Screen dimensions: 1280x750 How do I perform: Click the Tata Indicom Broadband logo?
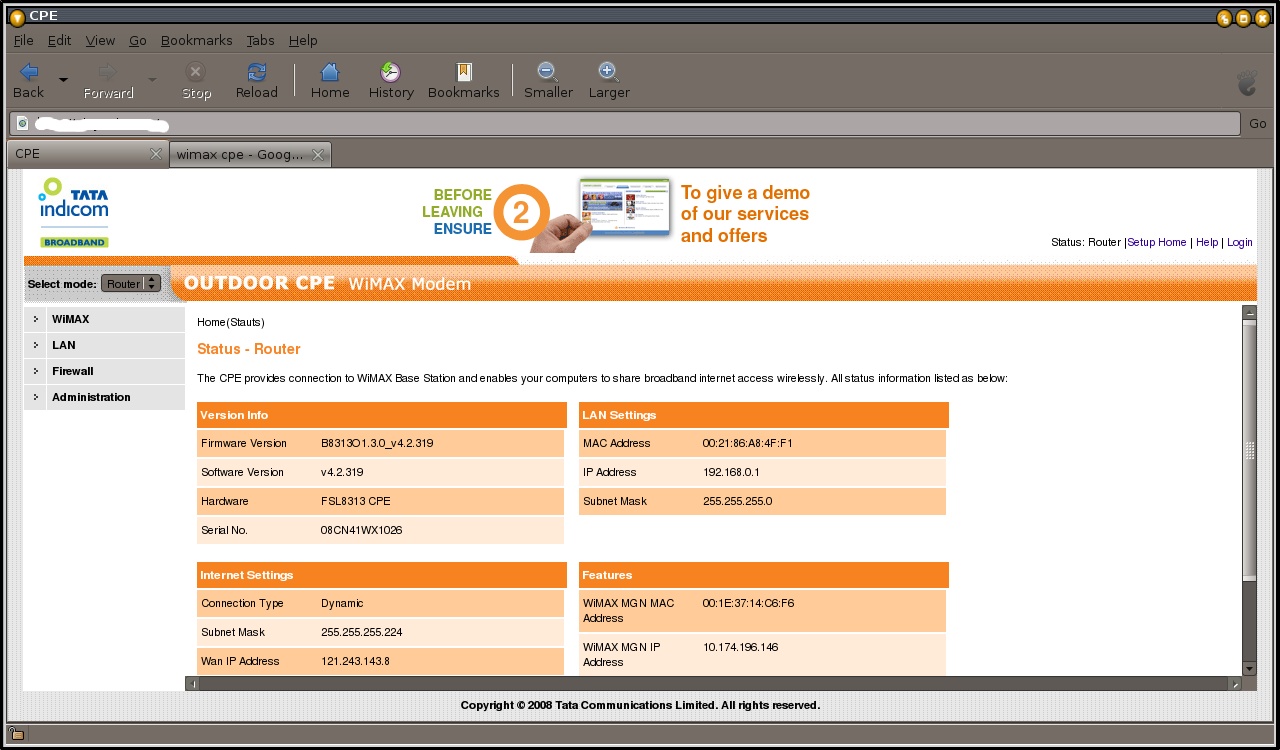pyautogui.click(x=74, y=212)
